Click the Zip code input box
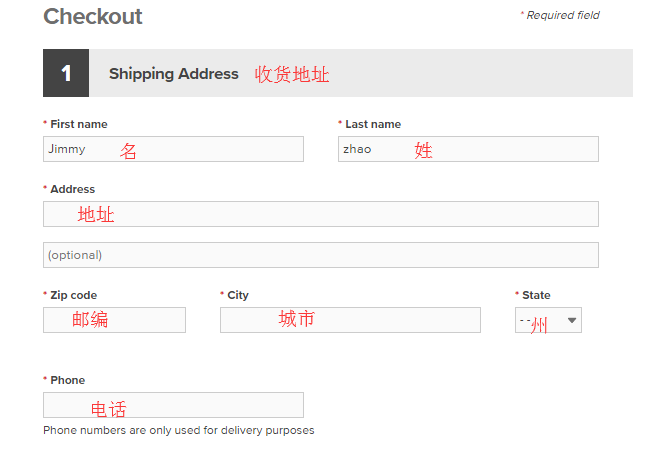 pyautogui.click(x=114, y=320)
